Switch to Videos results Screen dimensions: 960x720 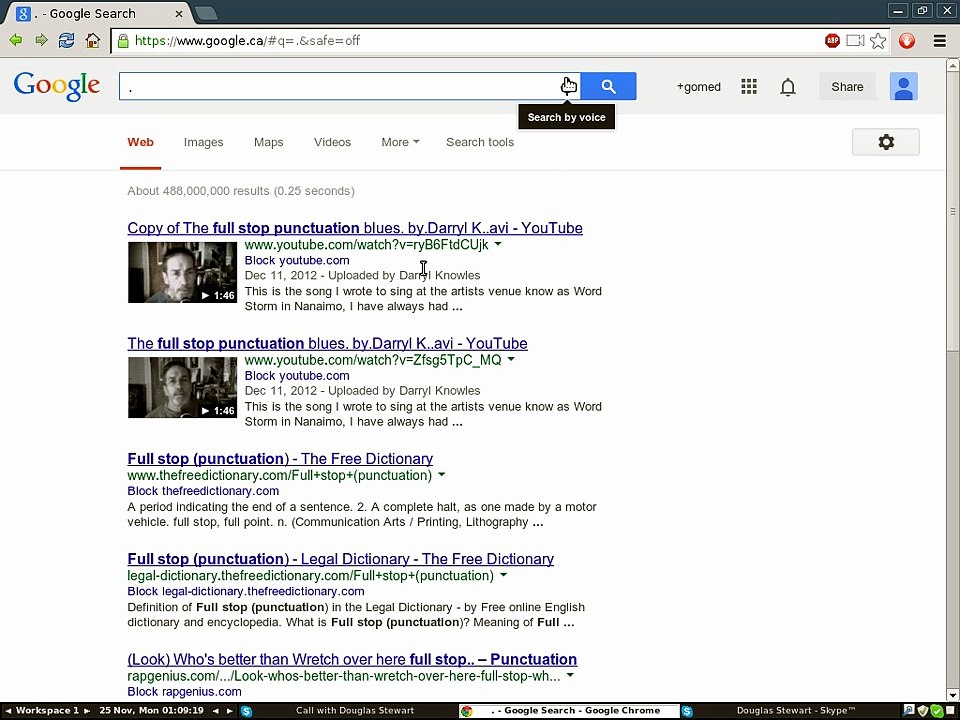pos(332,142)
